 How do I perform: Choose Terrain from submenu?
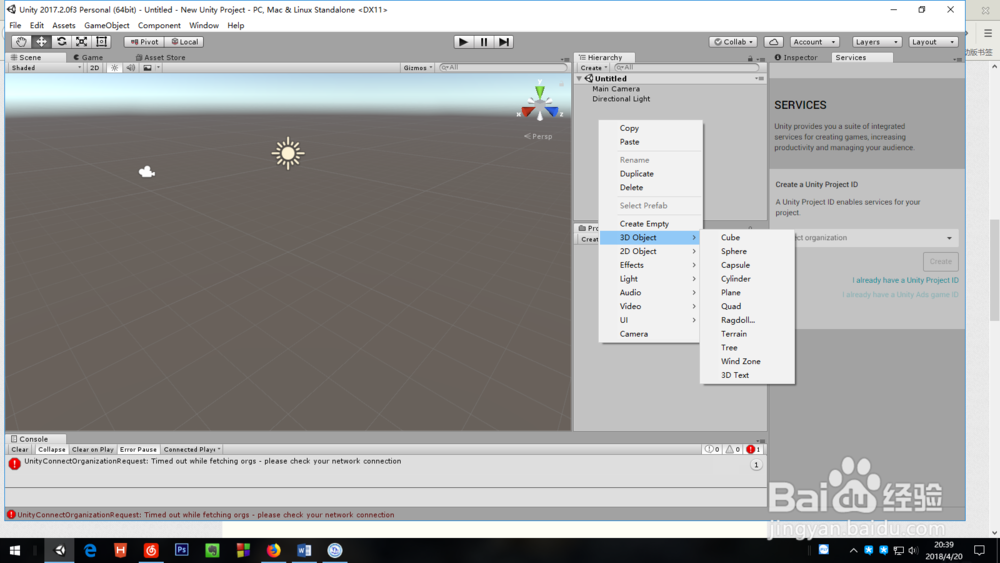747,333
